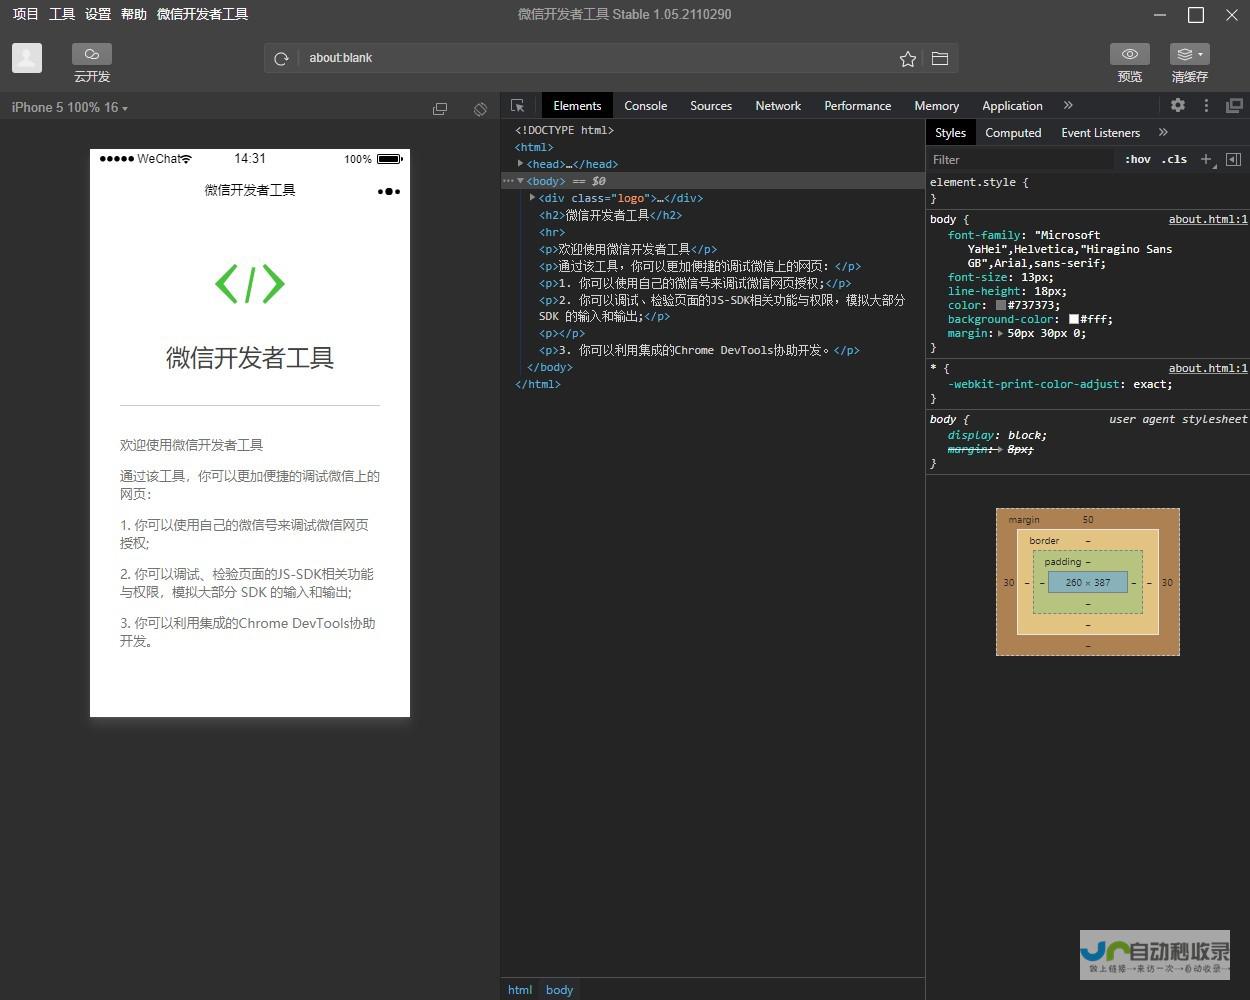
Task: Click the #fff background color swatch
Action: coord(1073,319)
